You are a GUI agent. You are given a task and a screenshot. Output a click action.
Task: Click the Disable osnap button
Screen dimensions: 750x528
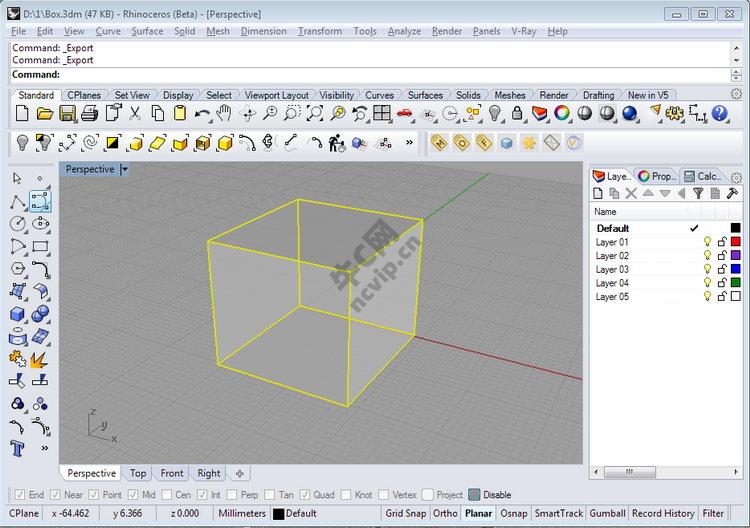pos(490,495)
